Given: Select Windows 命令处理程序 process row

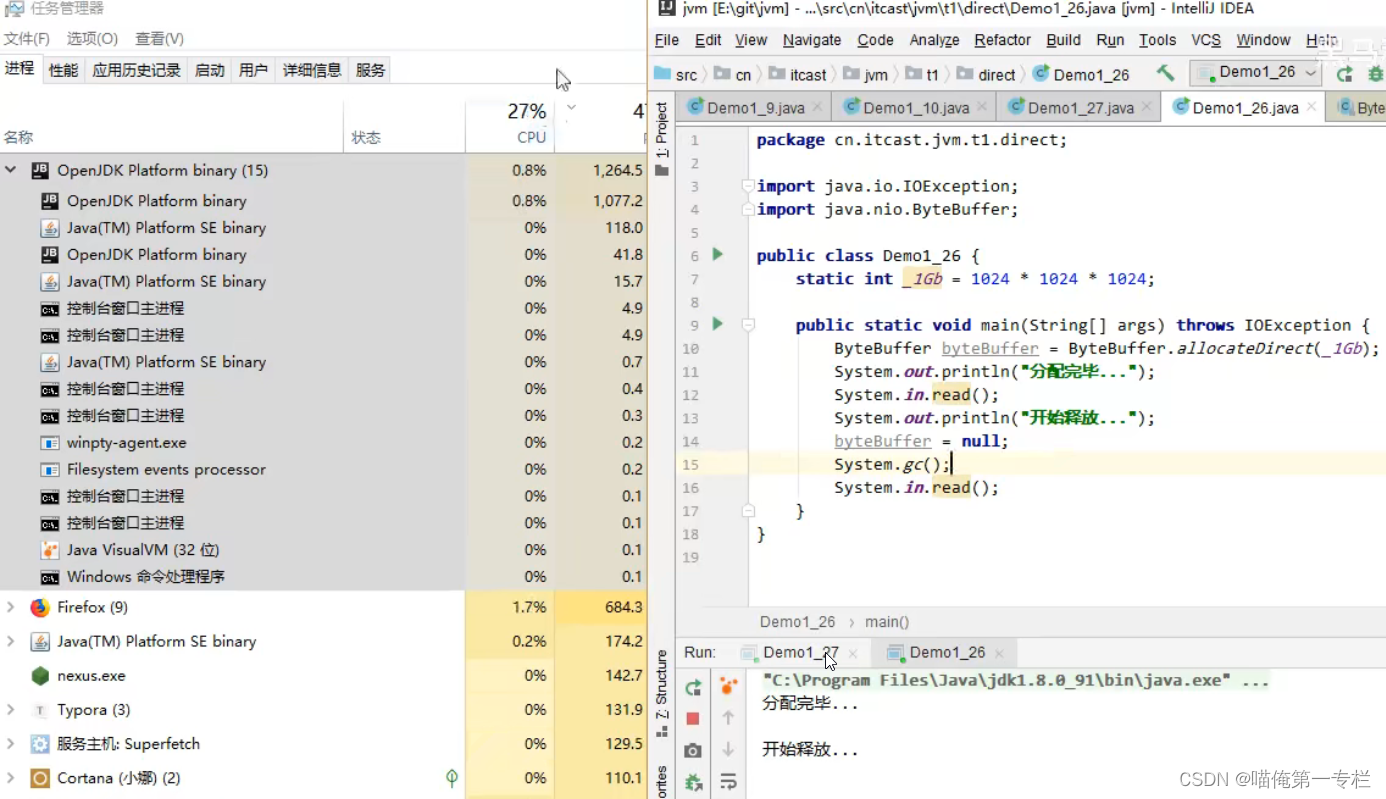Looking at the screenshot, I should click(x=323, y=577).
